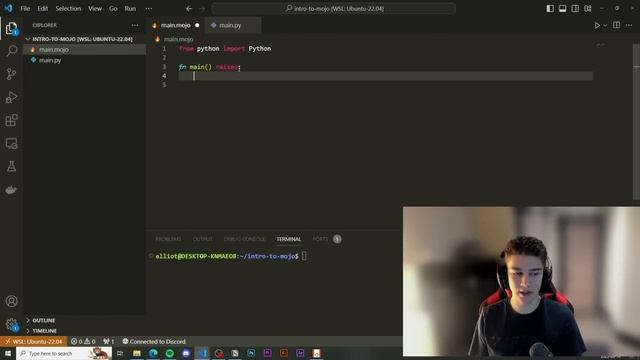
Task: Click Connected to Discord status item
Action: [154, 342]
